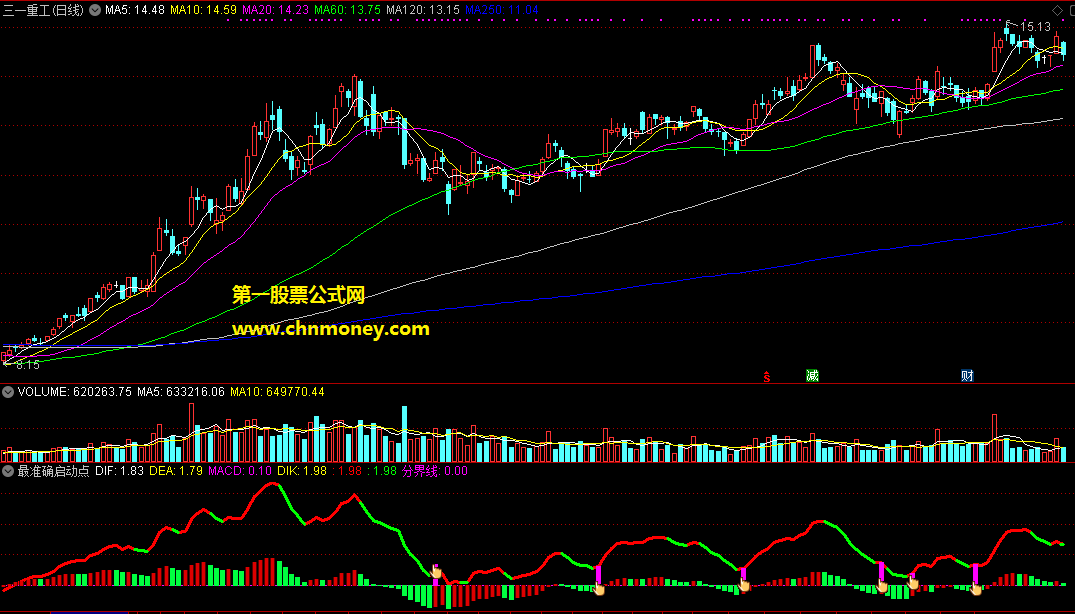1075x614 pixels.
Task: Open the dropdown beside 三一重工(日线) title
Action: coord(95,10)
